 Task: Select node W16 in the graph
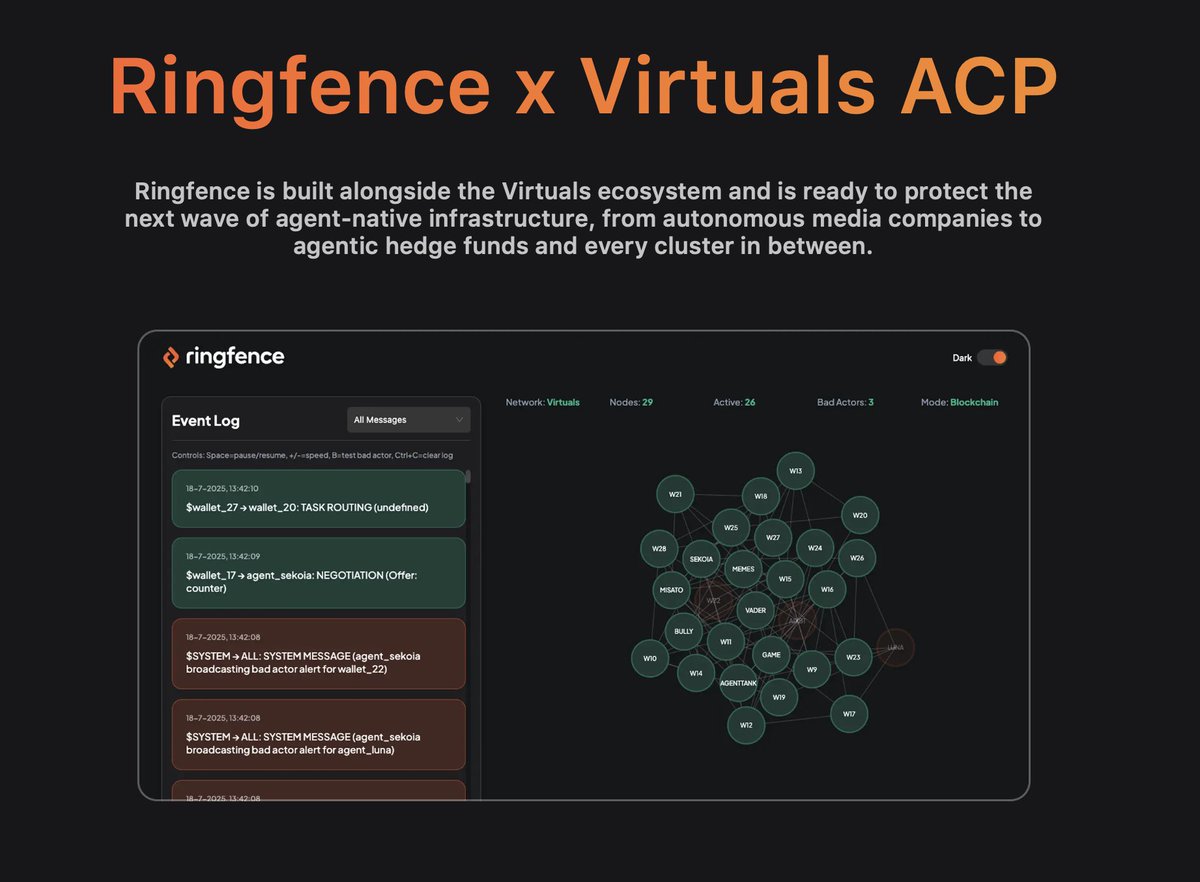pyautogui.click(x=827, y=590)
